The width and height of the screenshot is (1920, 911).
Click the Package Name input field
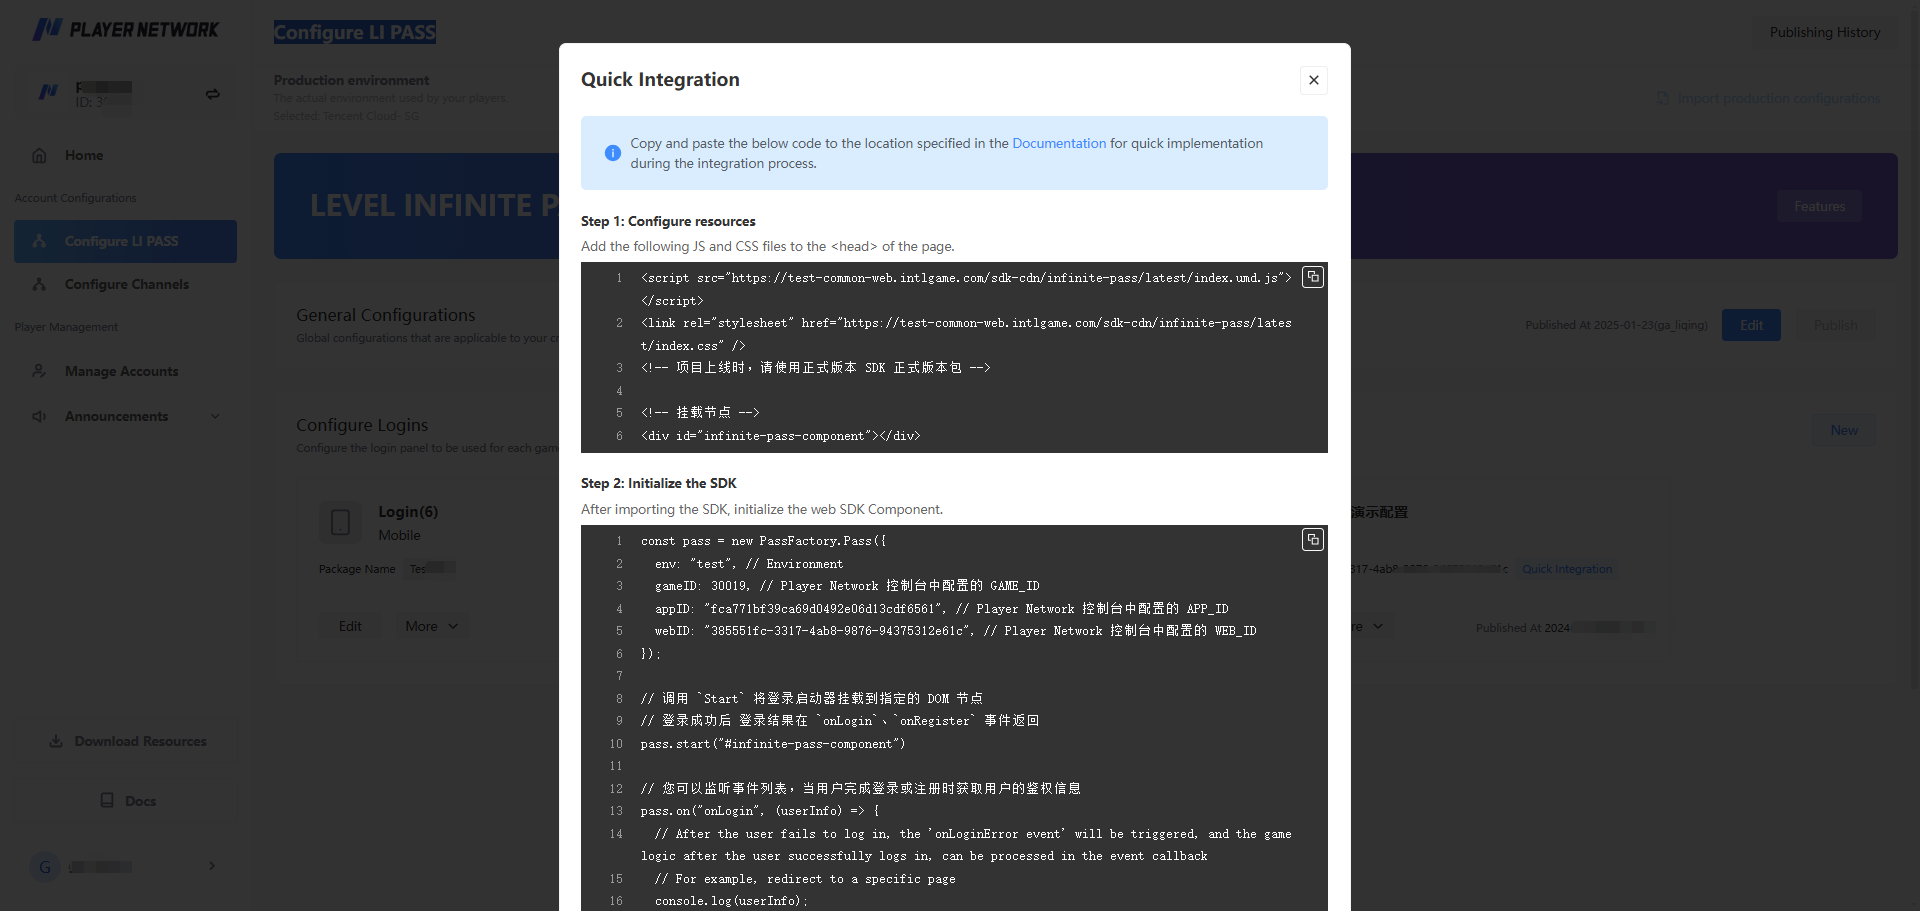432,568
